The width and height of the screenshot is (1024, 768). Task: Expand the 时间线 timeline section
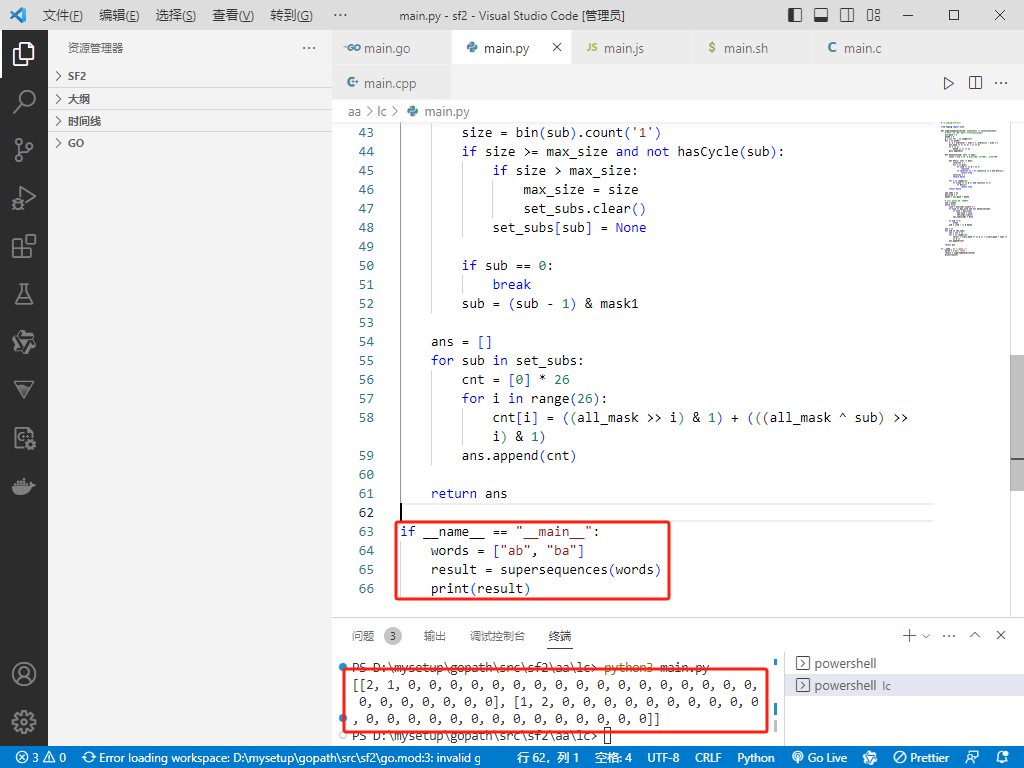coord(190,121)
